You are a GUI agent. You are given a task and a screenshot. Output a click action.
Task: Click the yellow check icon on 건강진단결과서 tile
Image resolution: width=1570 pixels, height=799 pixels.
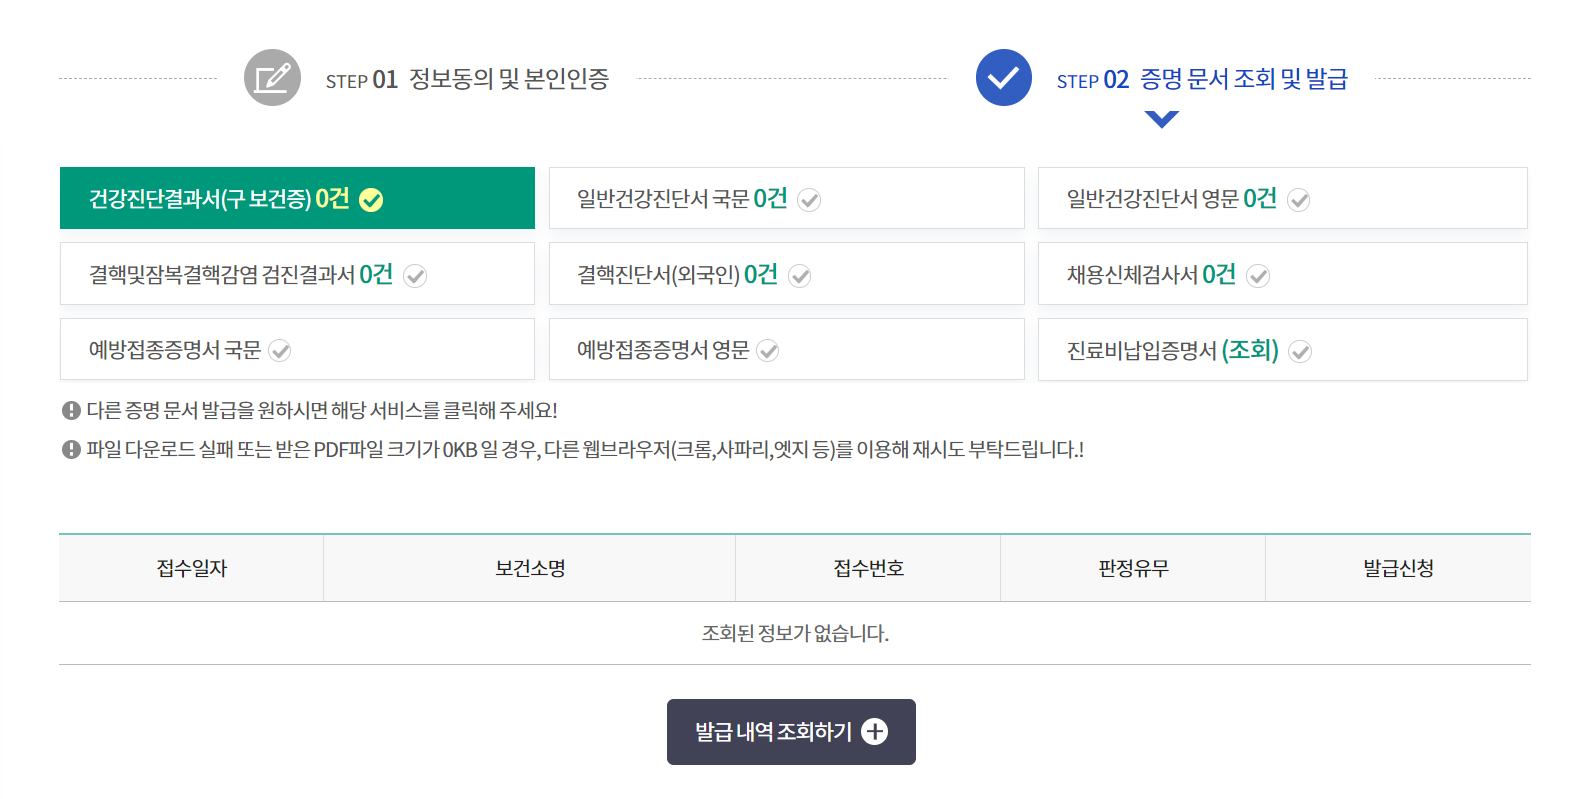coord(372,199)
